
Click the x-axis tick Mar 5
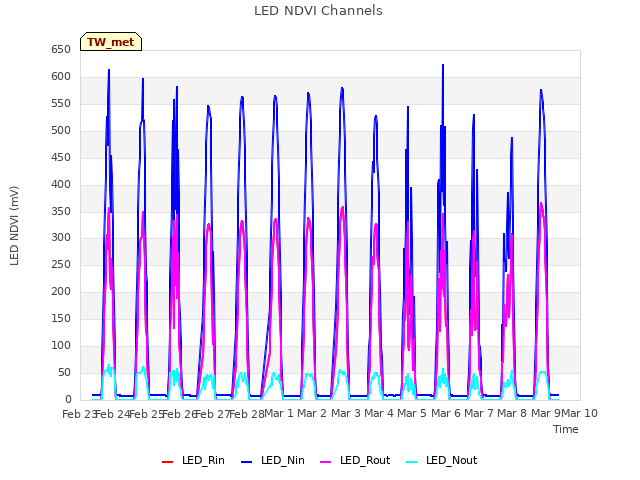(412, 413)
